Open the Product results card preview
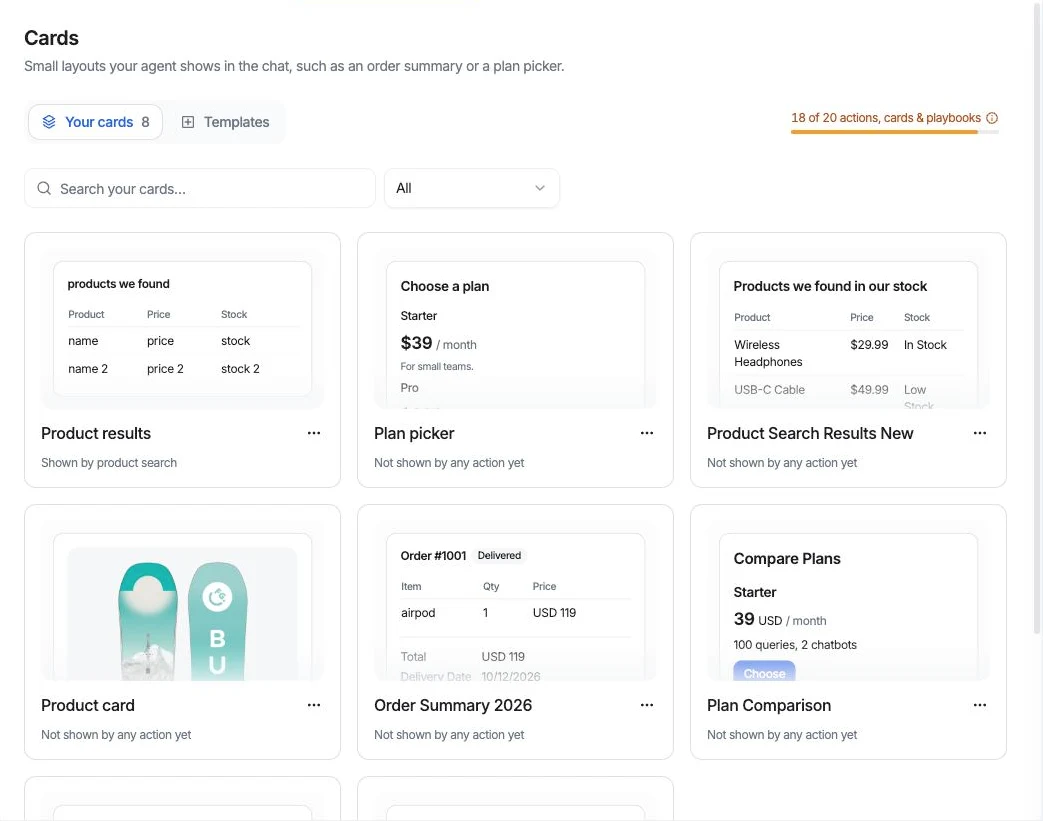The image size is (1043, 821). pos(182,329)
